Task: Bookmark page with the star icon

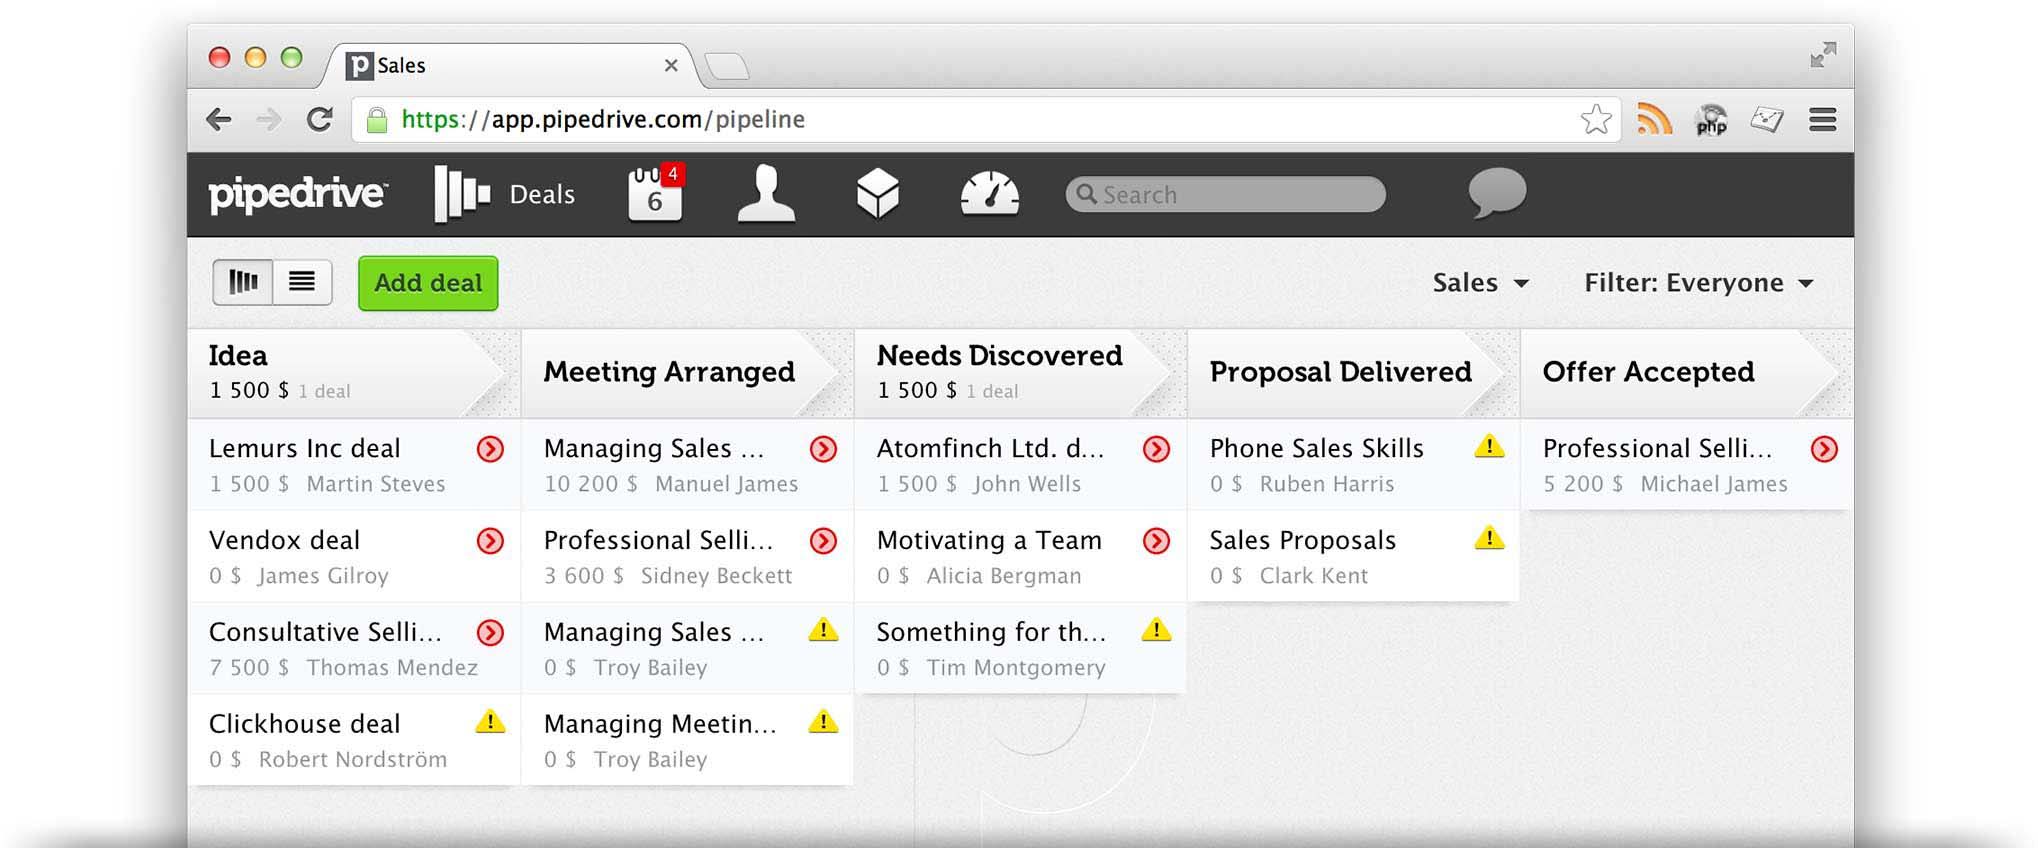Action: (1596, 120)
